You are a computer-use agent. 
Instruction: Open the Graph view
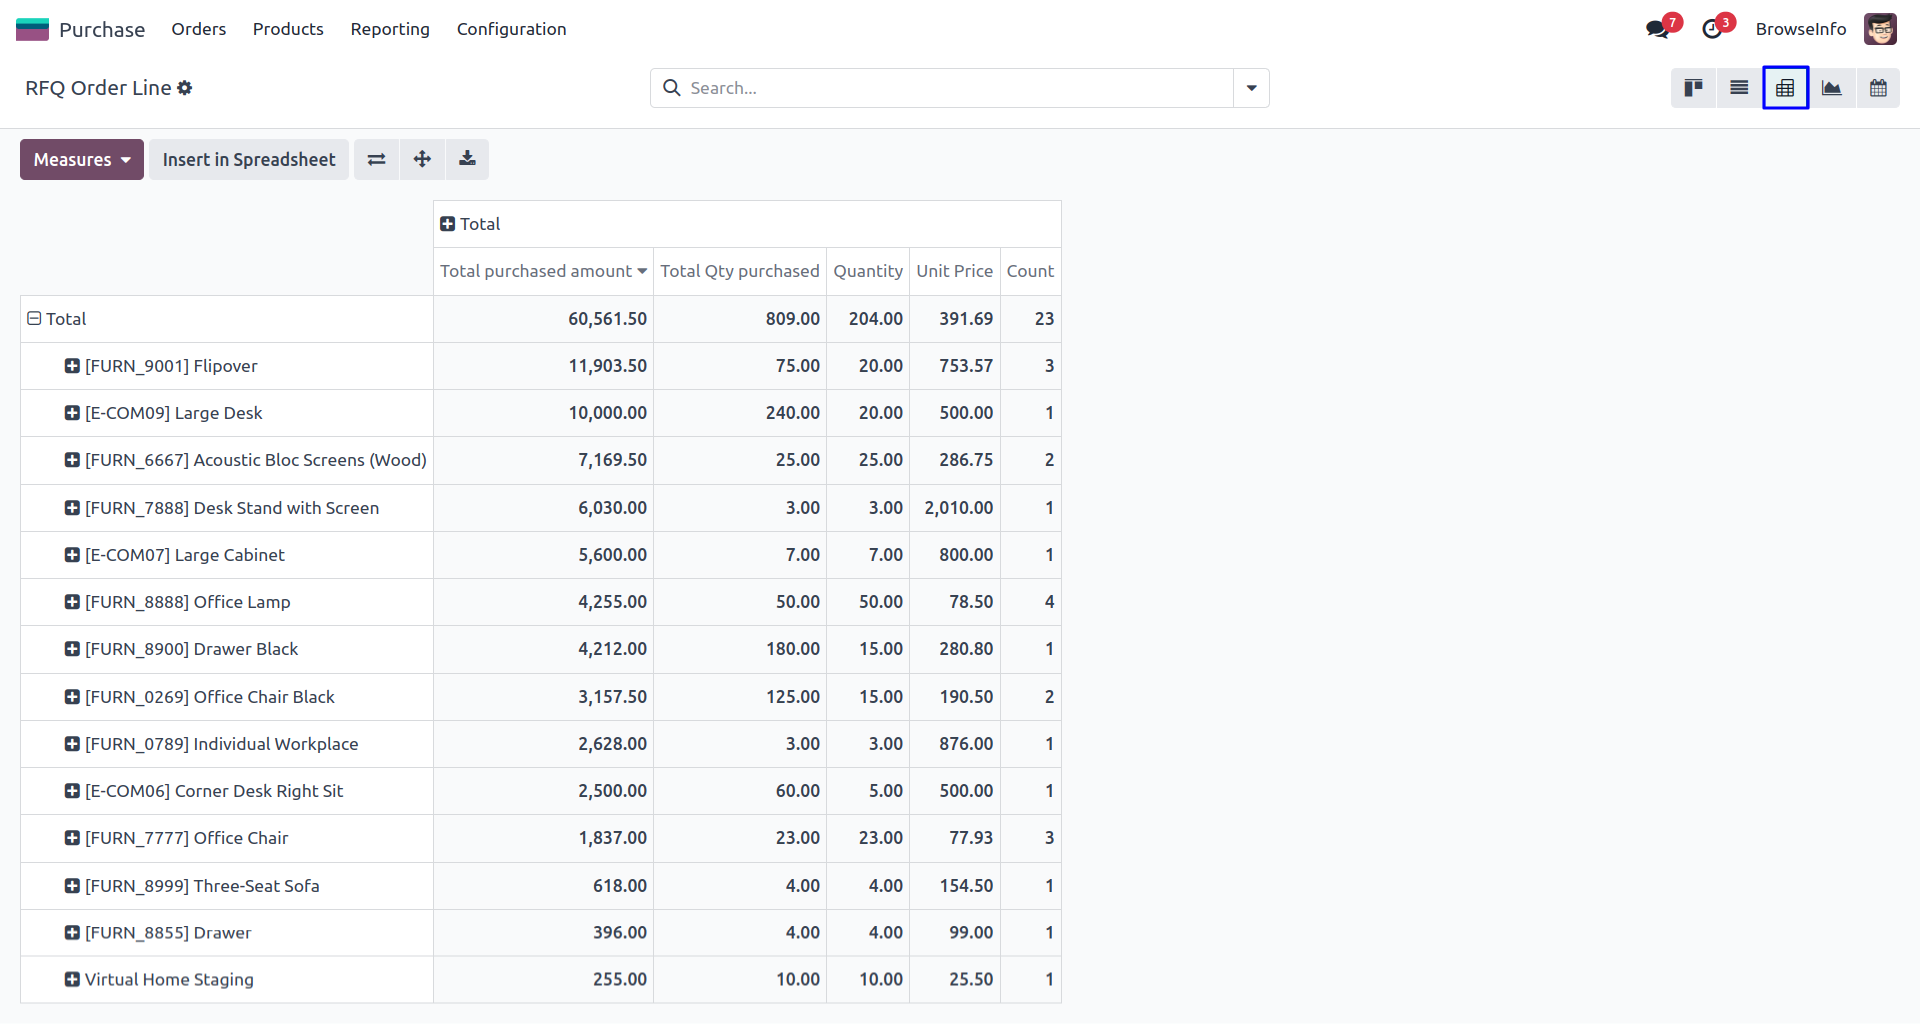(x=1832, y=88)
